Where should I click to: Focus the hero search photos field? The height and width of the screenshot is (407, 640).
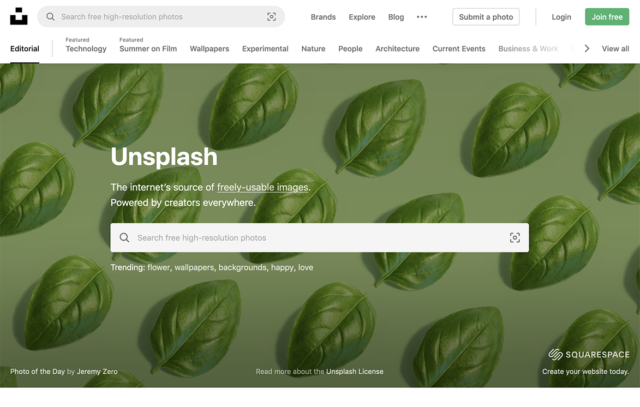coord(320,238)
